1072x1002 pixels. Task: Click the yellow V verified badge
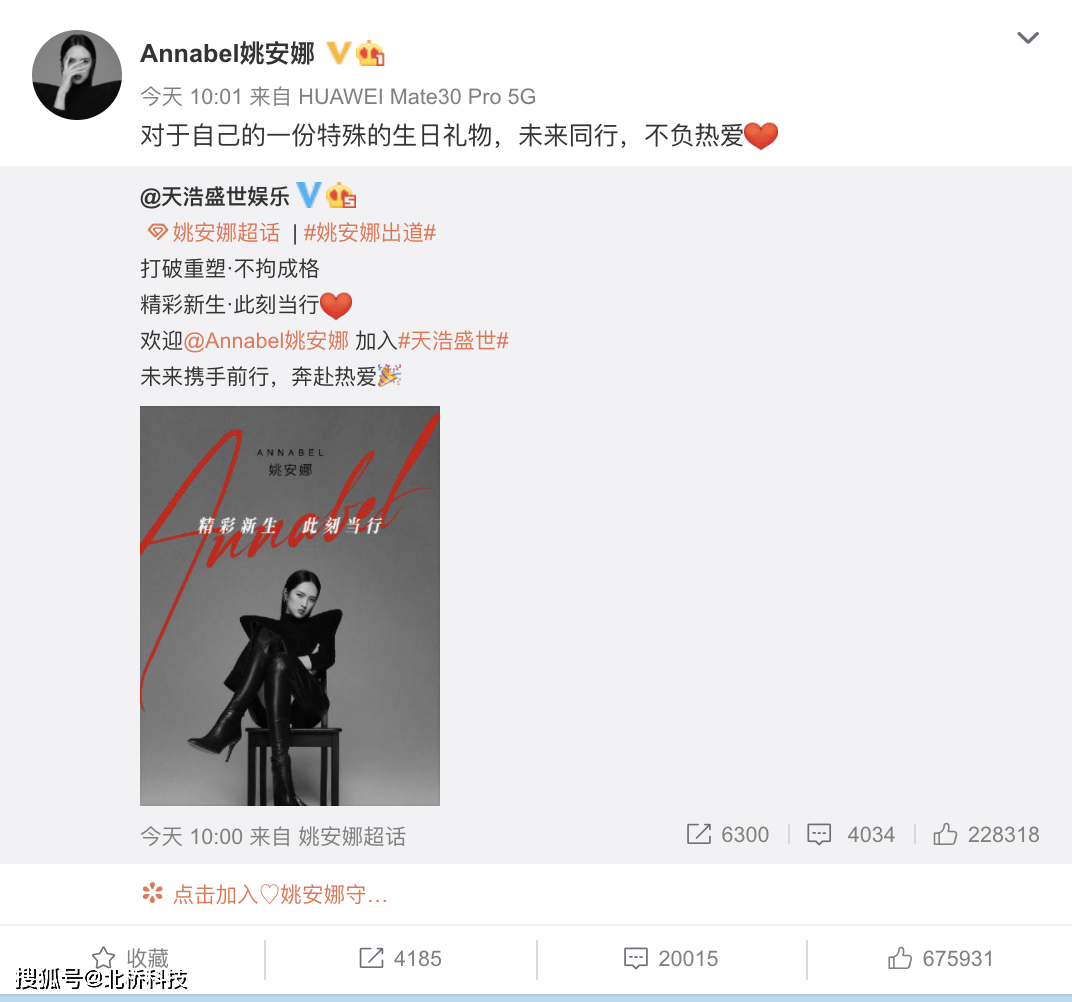pyautogui.click(x=338, y=53)
